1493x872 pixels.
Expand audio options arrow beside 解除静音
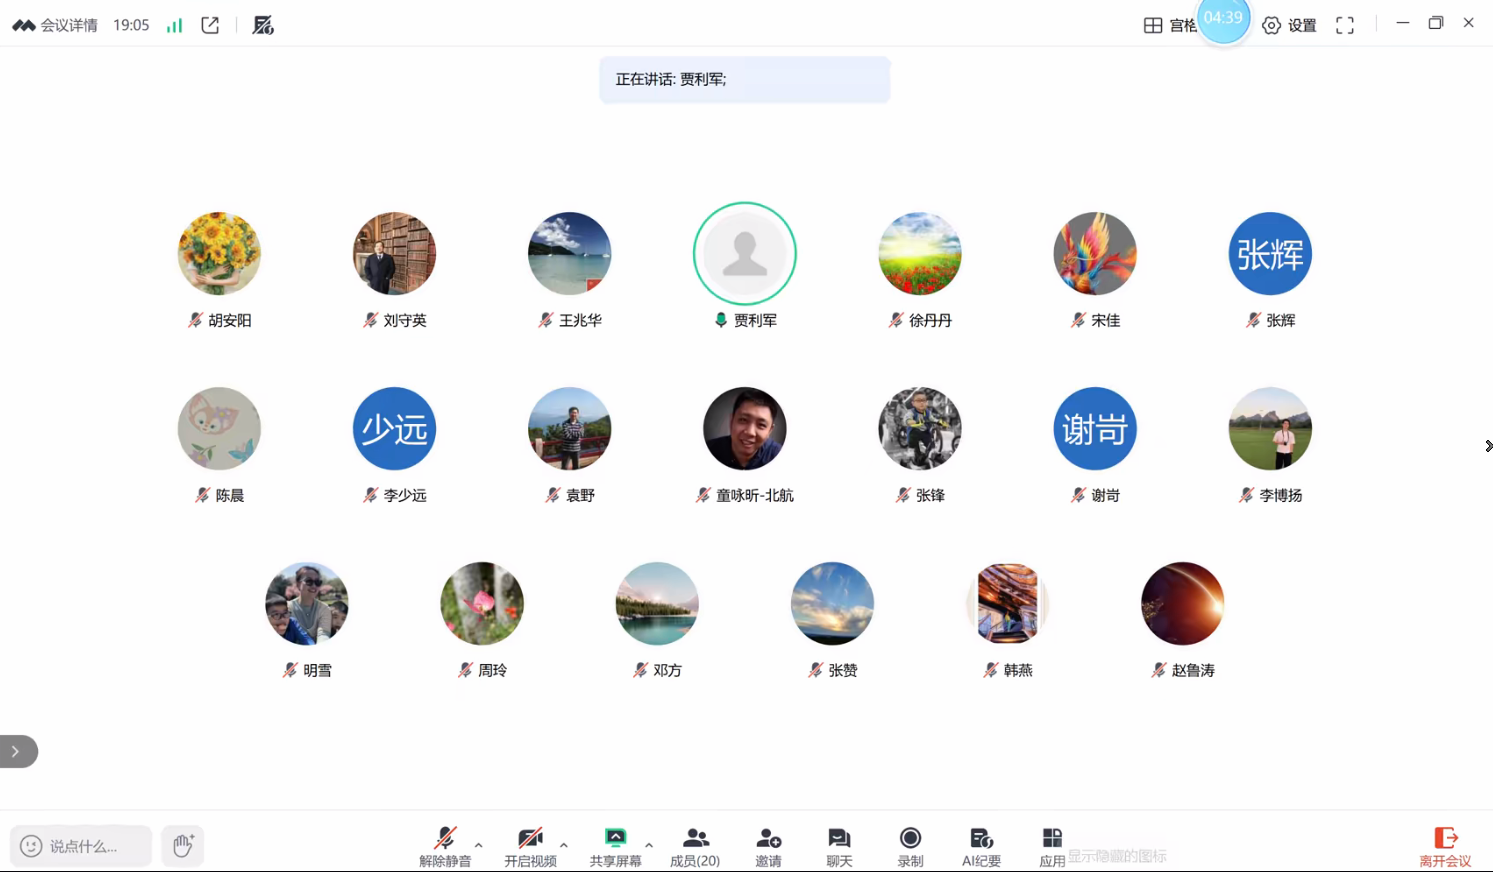[x=479, y=845]
